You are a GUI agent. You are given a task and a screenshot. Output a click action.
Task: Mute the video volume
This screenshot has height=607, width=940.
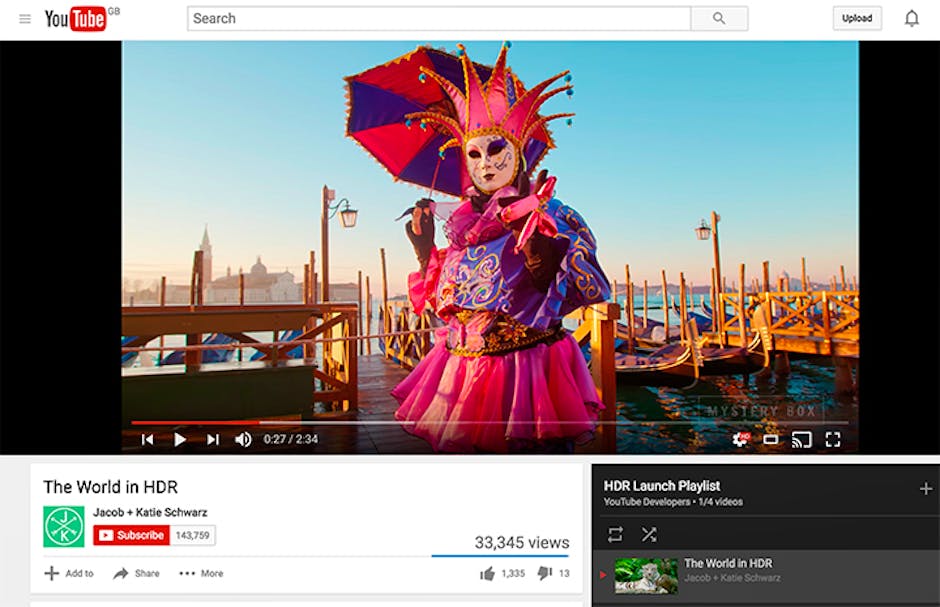[243, 439]
